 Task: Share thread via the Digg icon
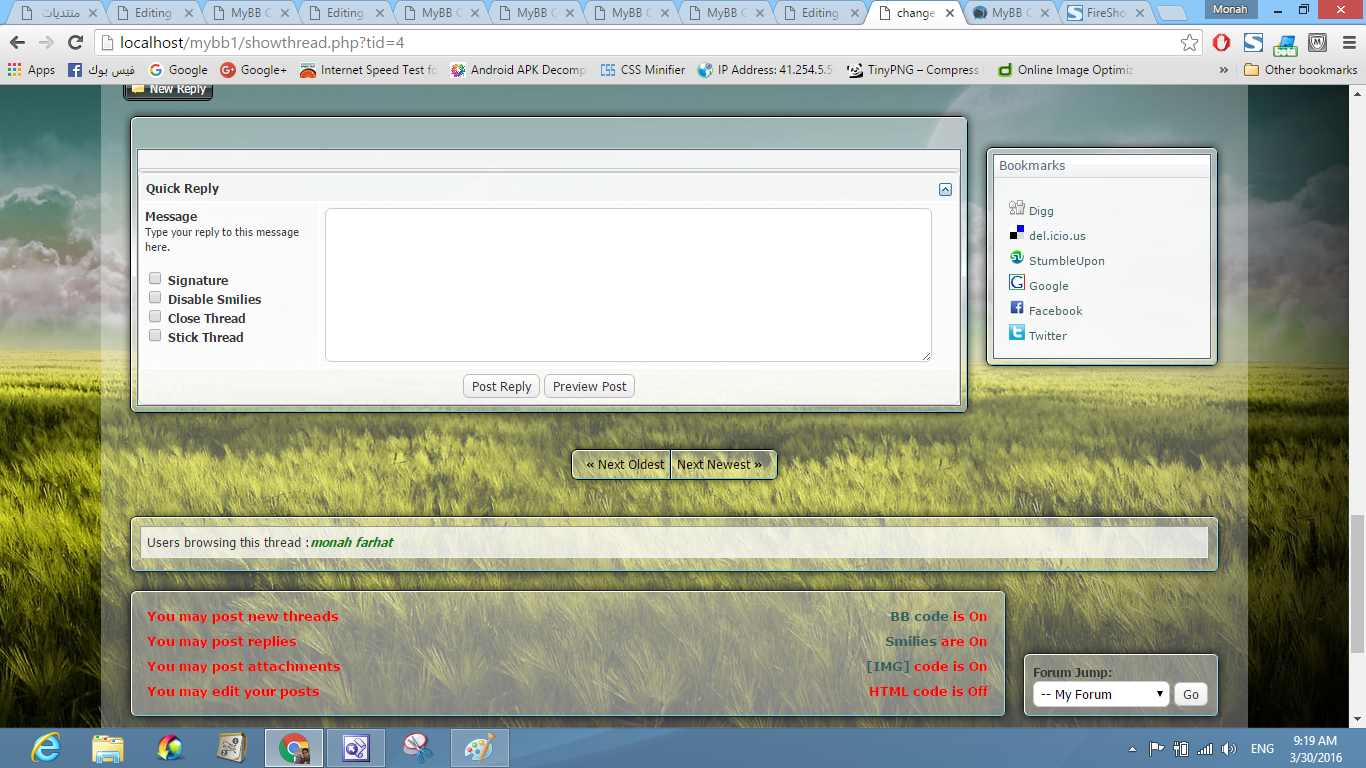(x=1017, y=208)
